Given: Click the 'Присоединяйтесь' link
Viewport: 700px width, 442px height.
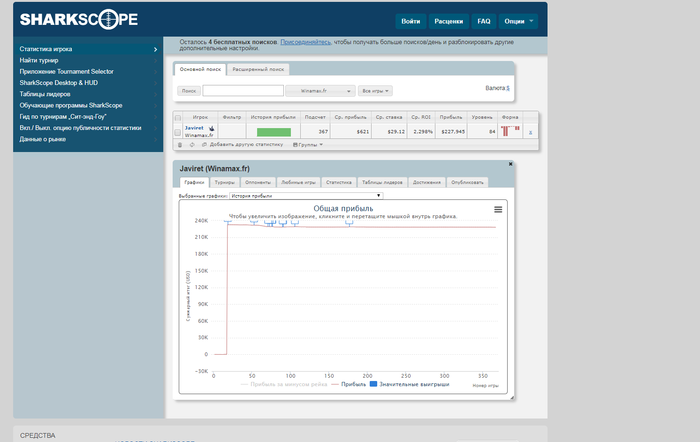Looking at the screenshot, I should pos(305,42).
